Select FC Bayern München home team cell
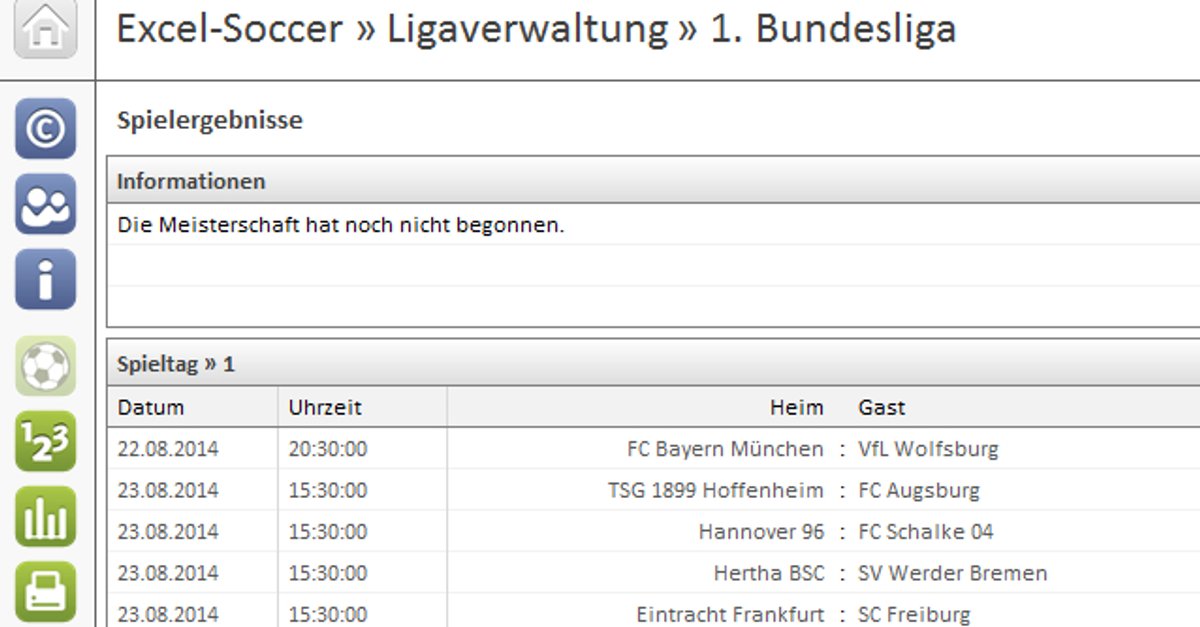The height and width of the screenshot is (627, 1200). tap(725, 449)
